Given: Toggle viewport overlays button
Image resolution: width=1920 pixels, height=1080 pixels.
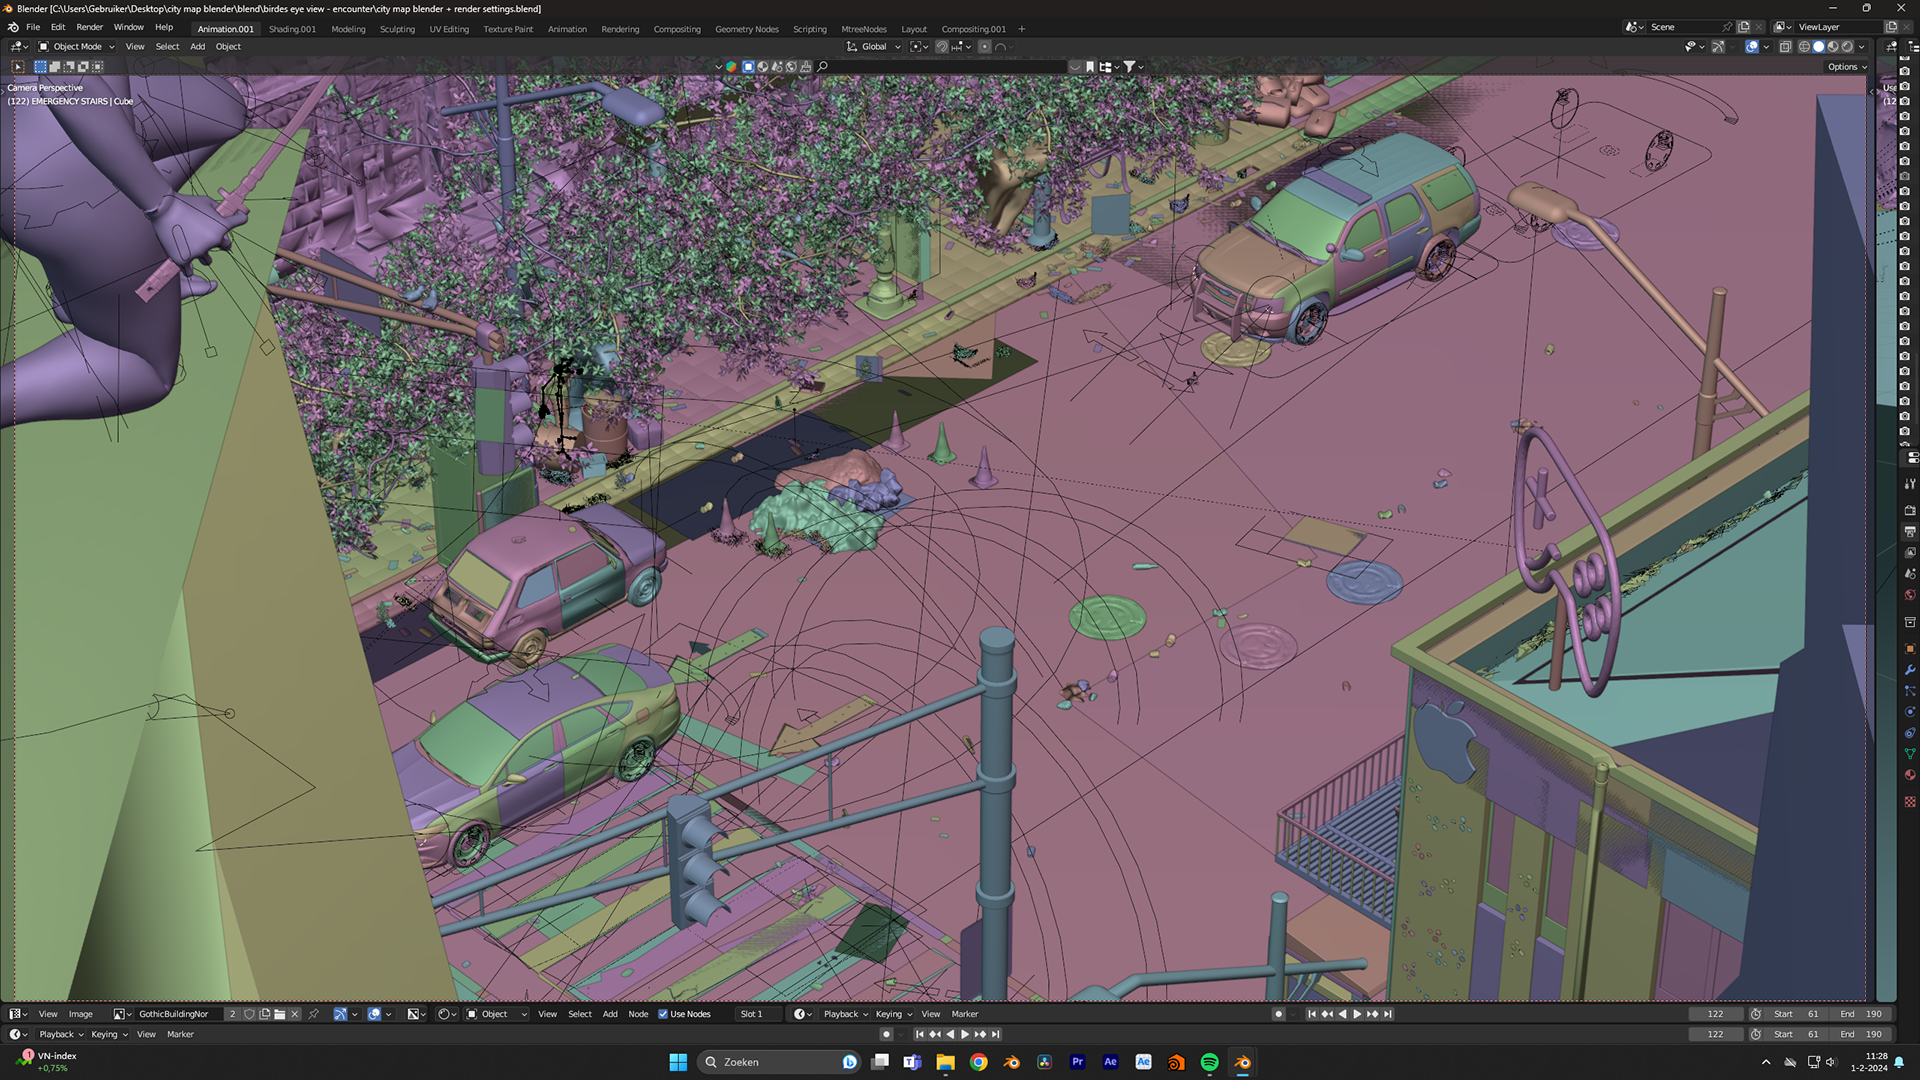Looking at the screenshot, I should [x=1751, y=47].
